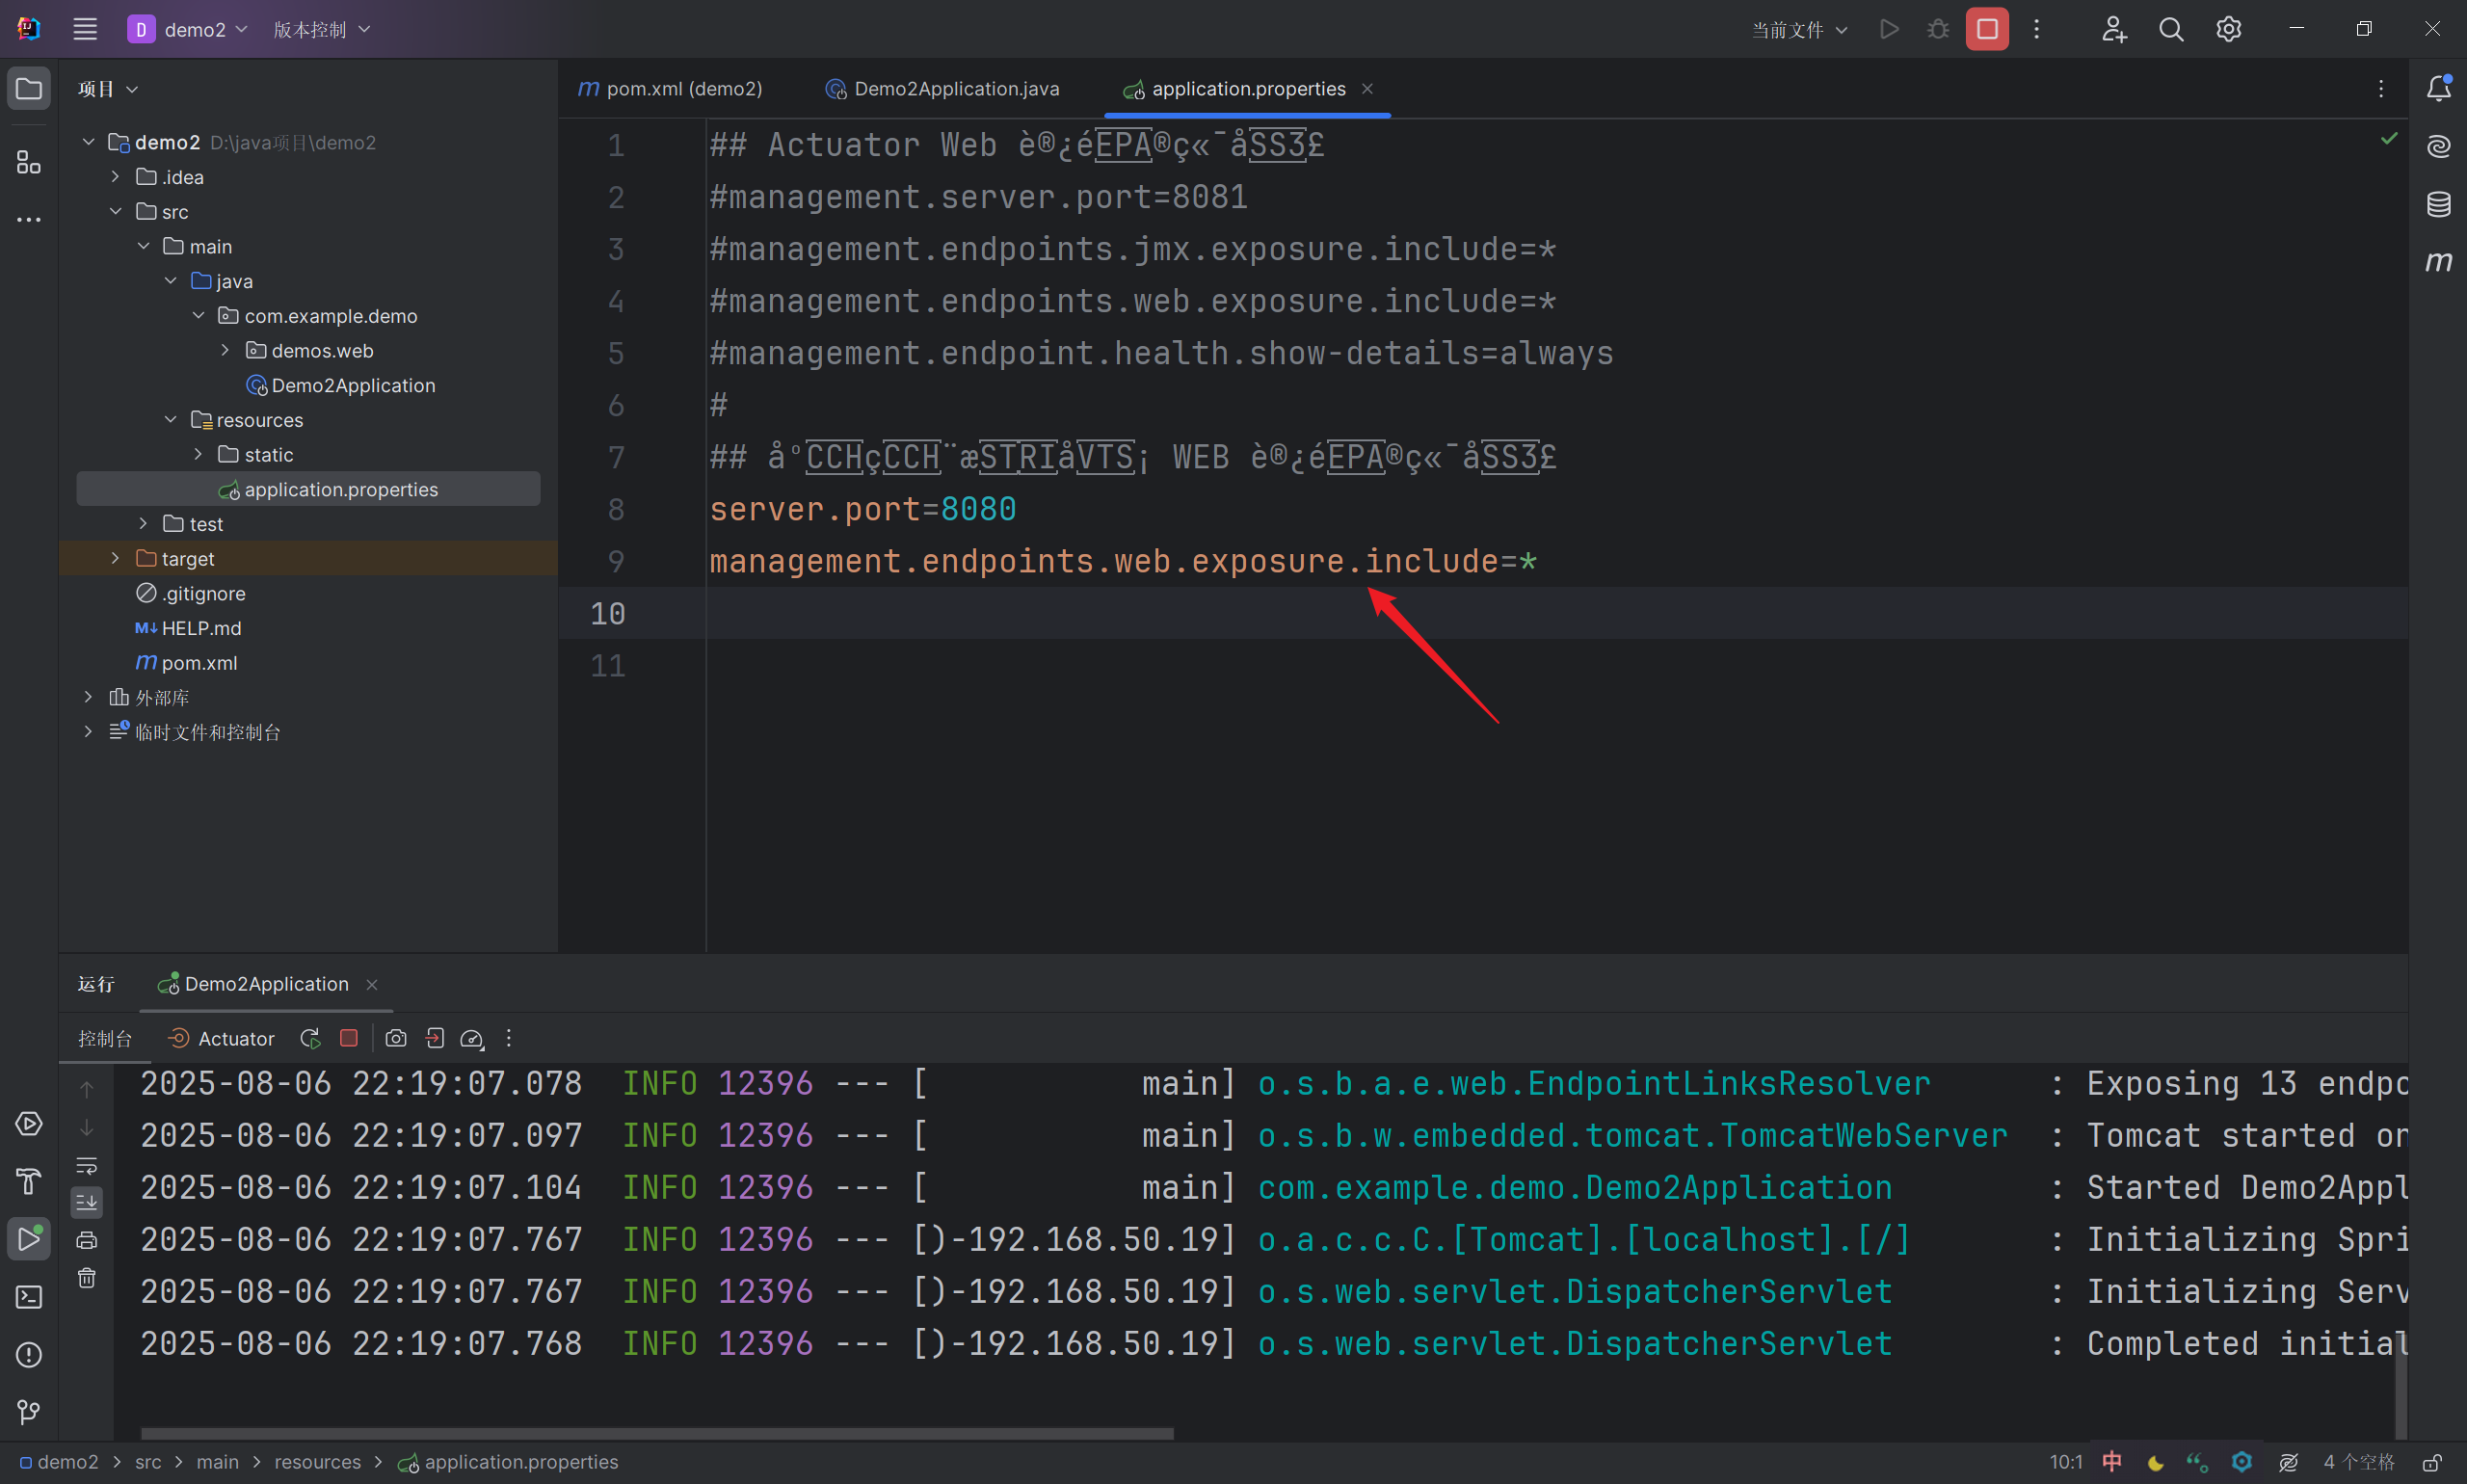Screen dimensions: 2467x1484
Task: Click the console horizontal scrollbar
Action: pos(656,1433)
